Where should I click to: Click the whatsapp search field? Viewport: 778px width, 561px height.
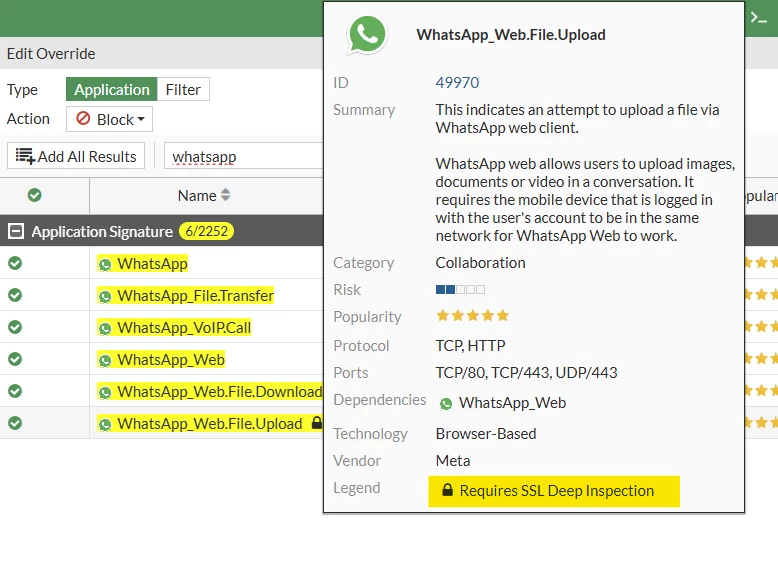coord(243,157)
